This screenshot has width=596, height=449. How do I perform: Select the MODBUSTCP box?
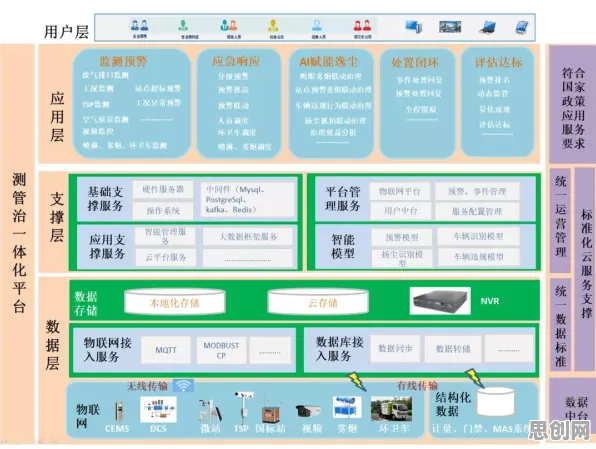coord(221,350)
